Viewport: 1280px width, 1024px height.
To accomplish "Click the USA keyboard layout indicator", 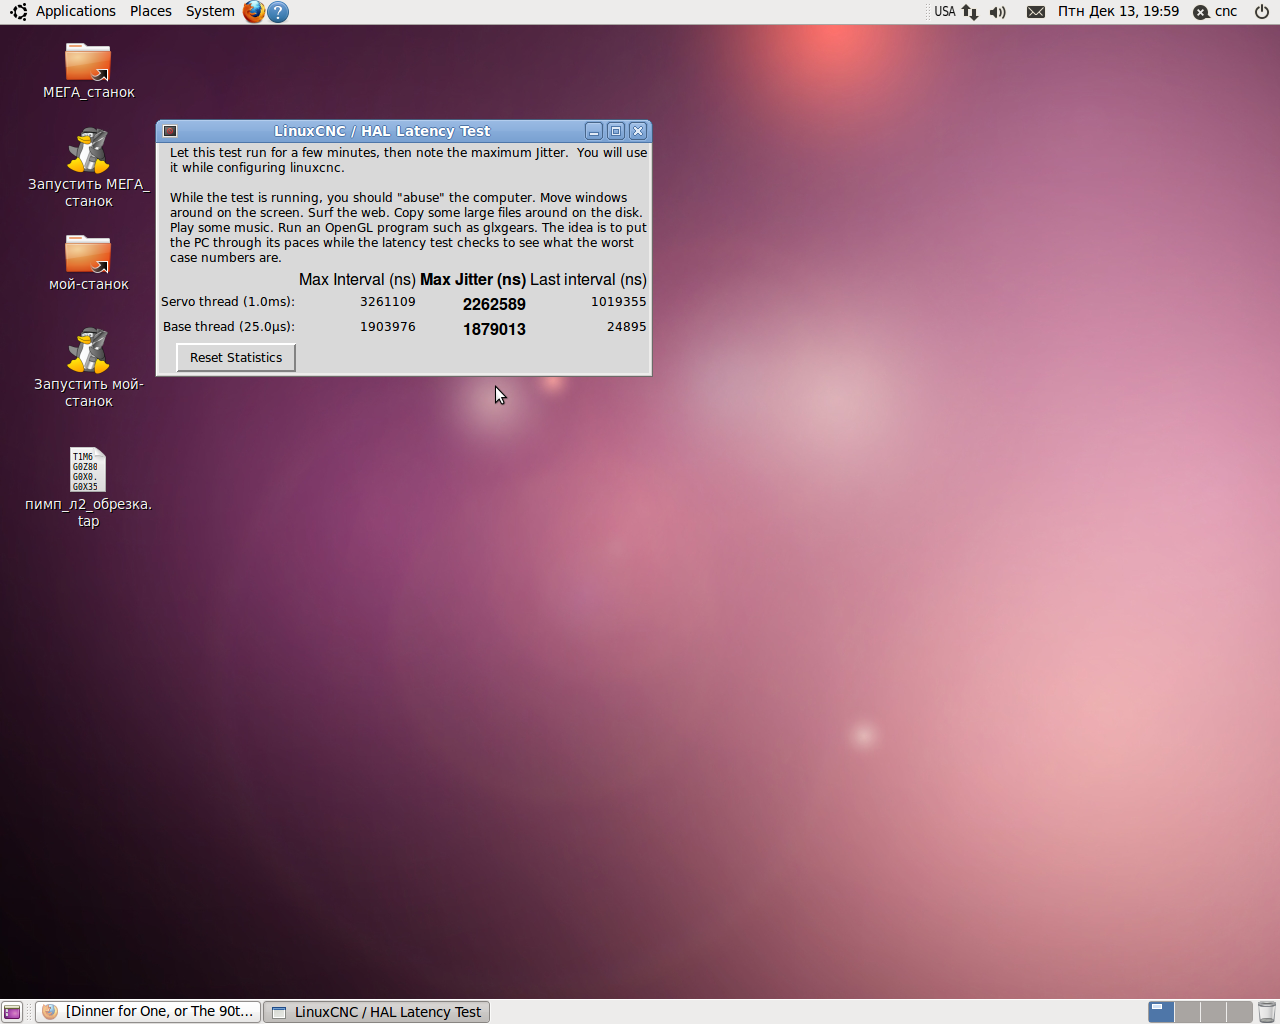I will click(945, 12).
